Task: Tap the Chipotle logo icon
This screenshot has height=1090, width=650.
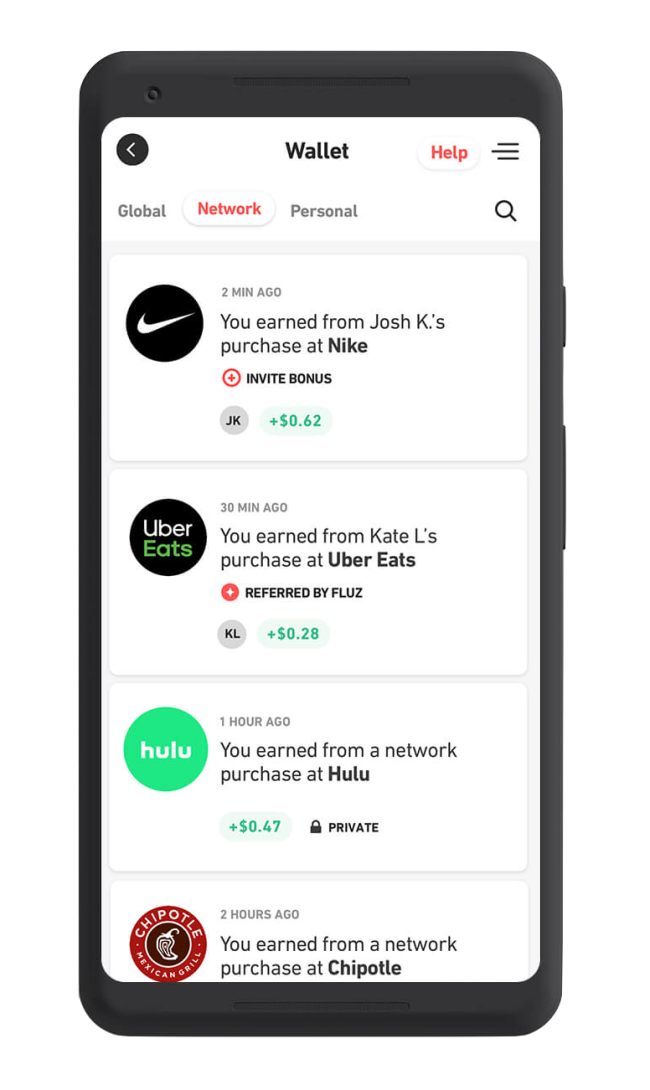Action: click(x=168, y=943)
